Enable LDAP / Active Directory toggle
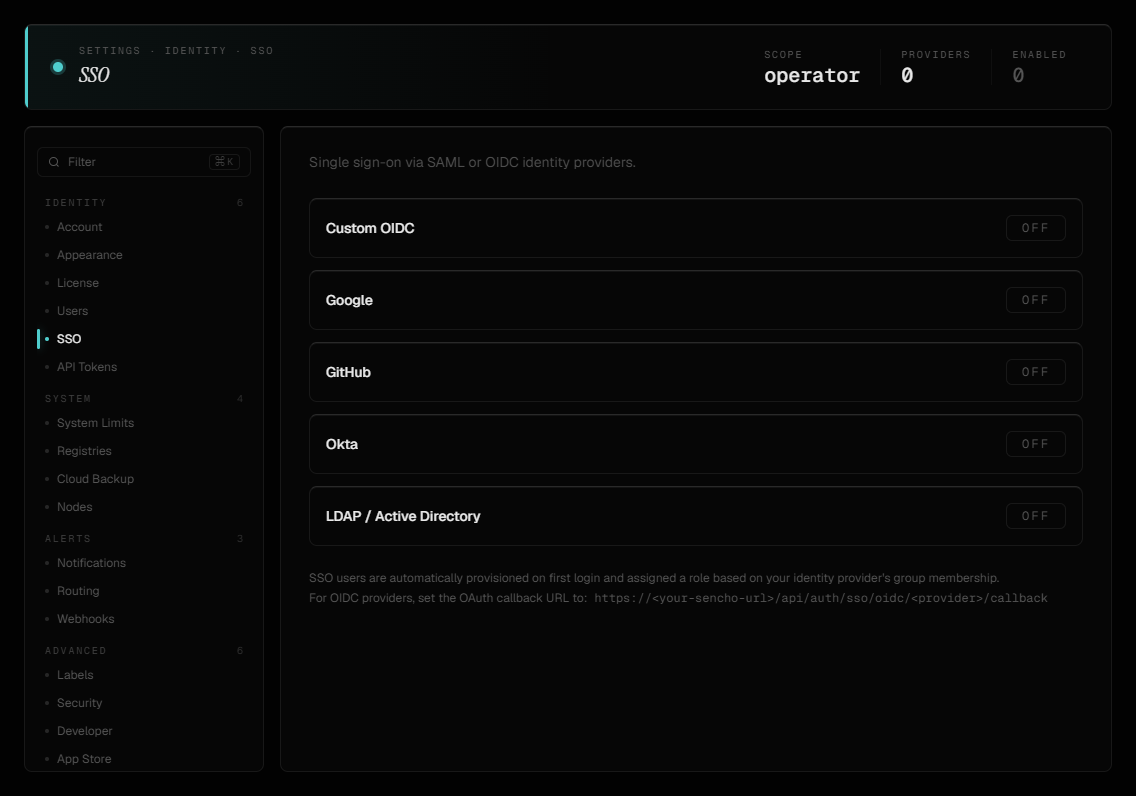The height and width of the screenshot is (796, 1136). pos(1035,516)
